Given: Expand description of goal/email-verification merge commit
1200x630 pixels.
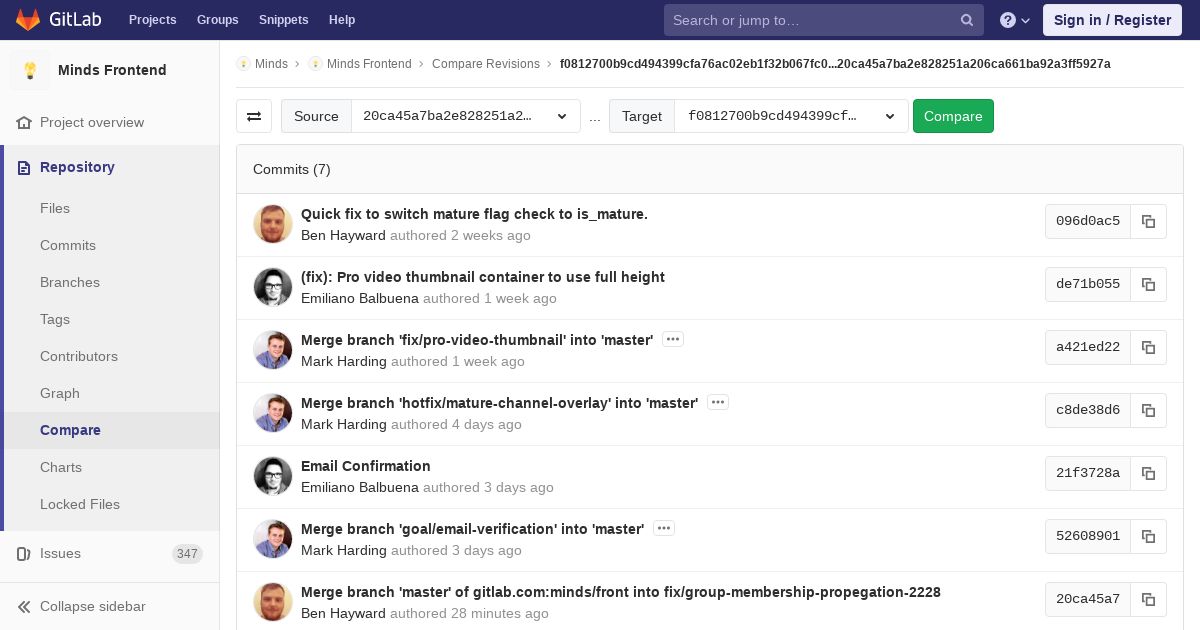Looking at the screenshot, I should [x=664, y=528].
